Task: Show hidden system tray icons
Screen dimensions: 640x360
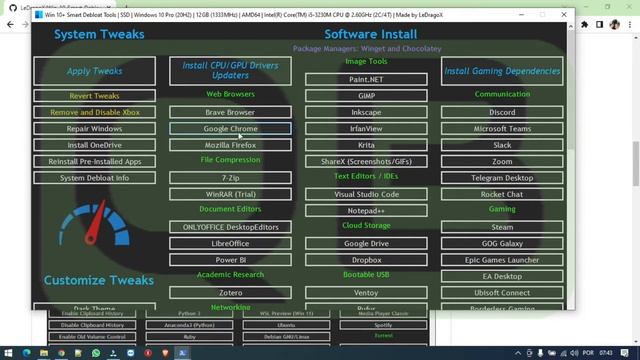Action: pyautogui.click(x=518, y=353)
